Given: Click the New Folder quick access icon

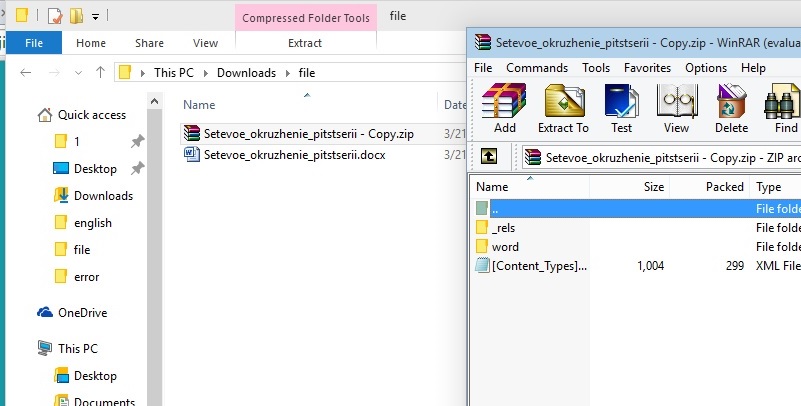Looking at the screenshot, I should (77, 16).
